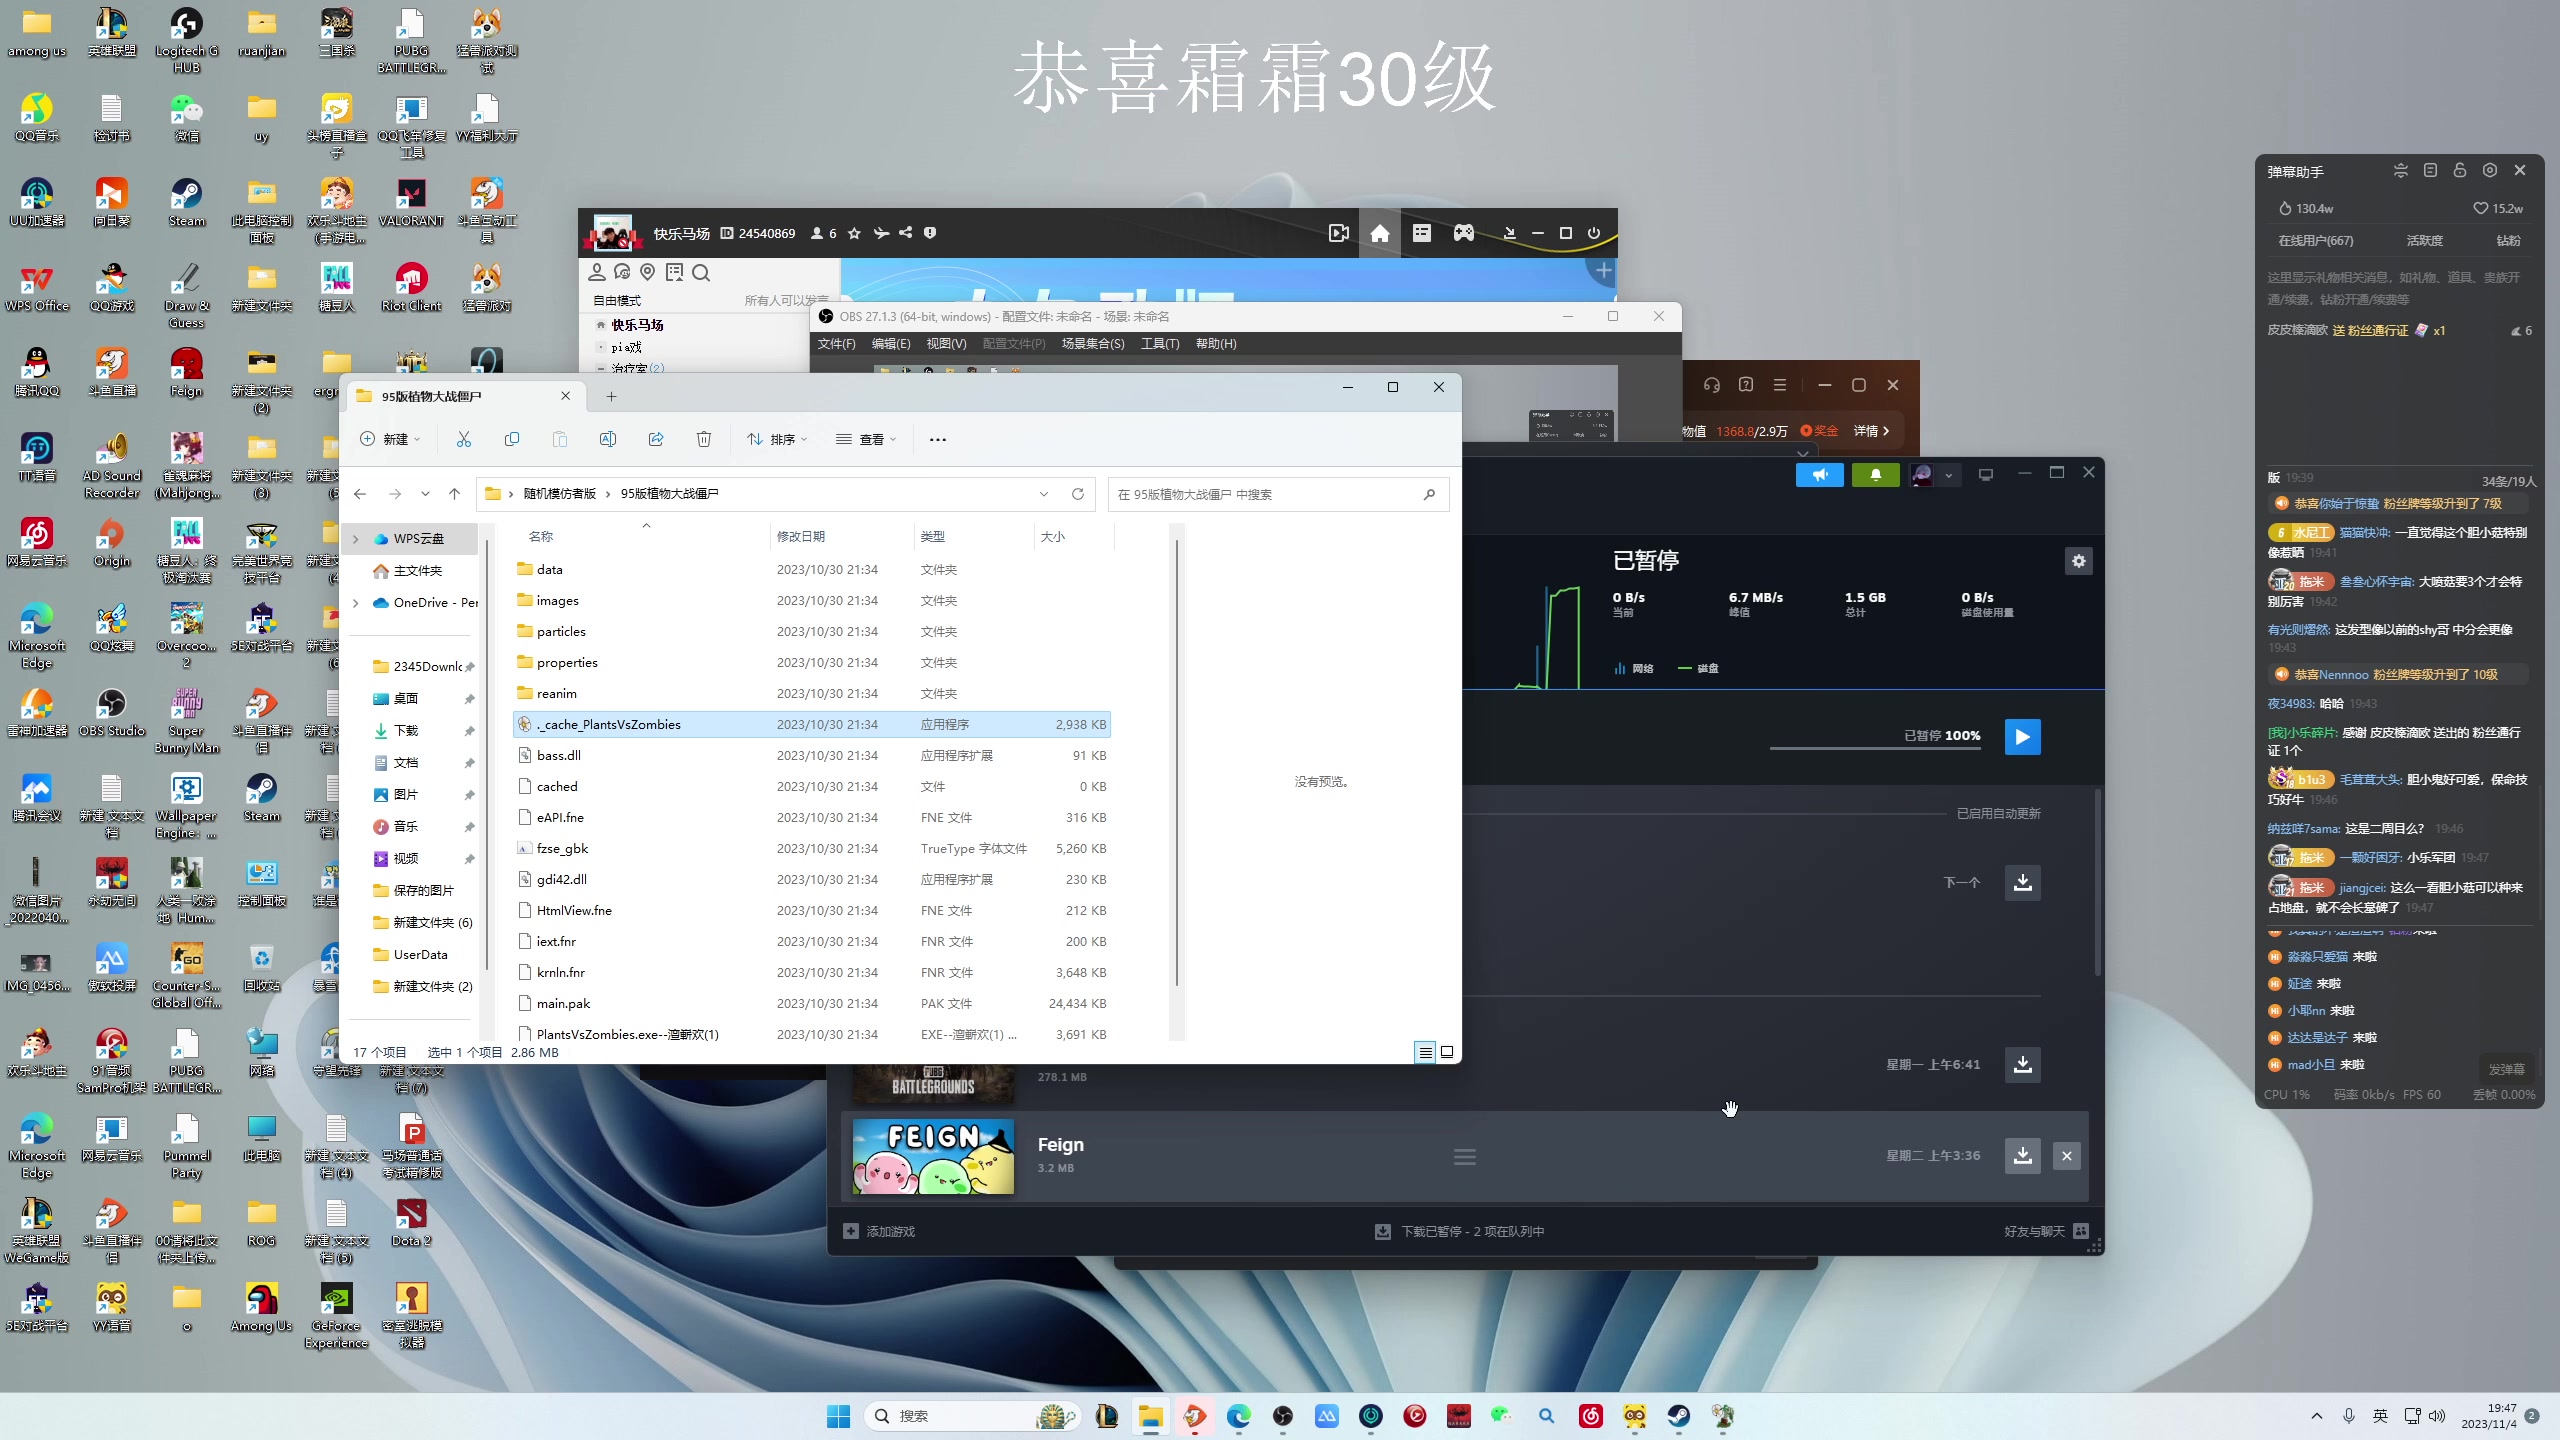Viewport: 2560px width, 1440px height.
Task: Open recent locations dropdown arrow
Action: [426, 494]
